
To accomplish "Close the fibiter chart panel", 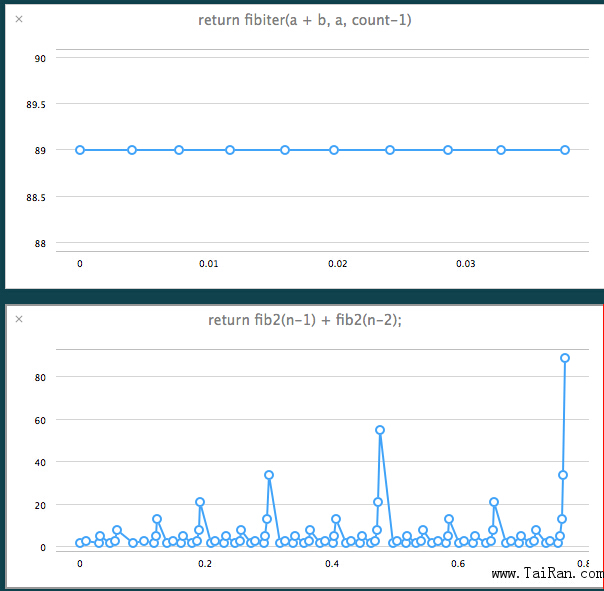I will tap(19, 19).
